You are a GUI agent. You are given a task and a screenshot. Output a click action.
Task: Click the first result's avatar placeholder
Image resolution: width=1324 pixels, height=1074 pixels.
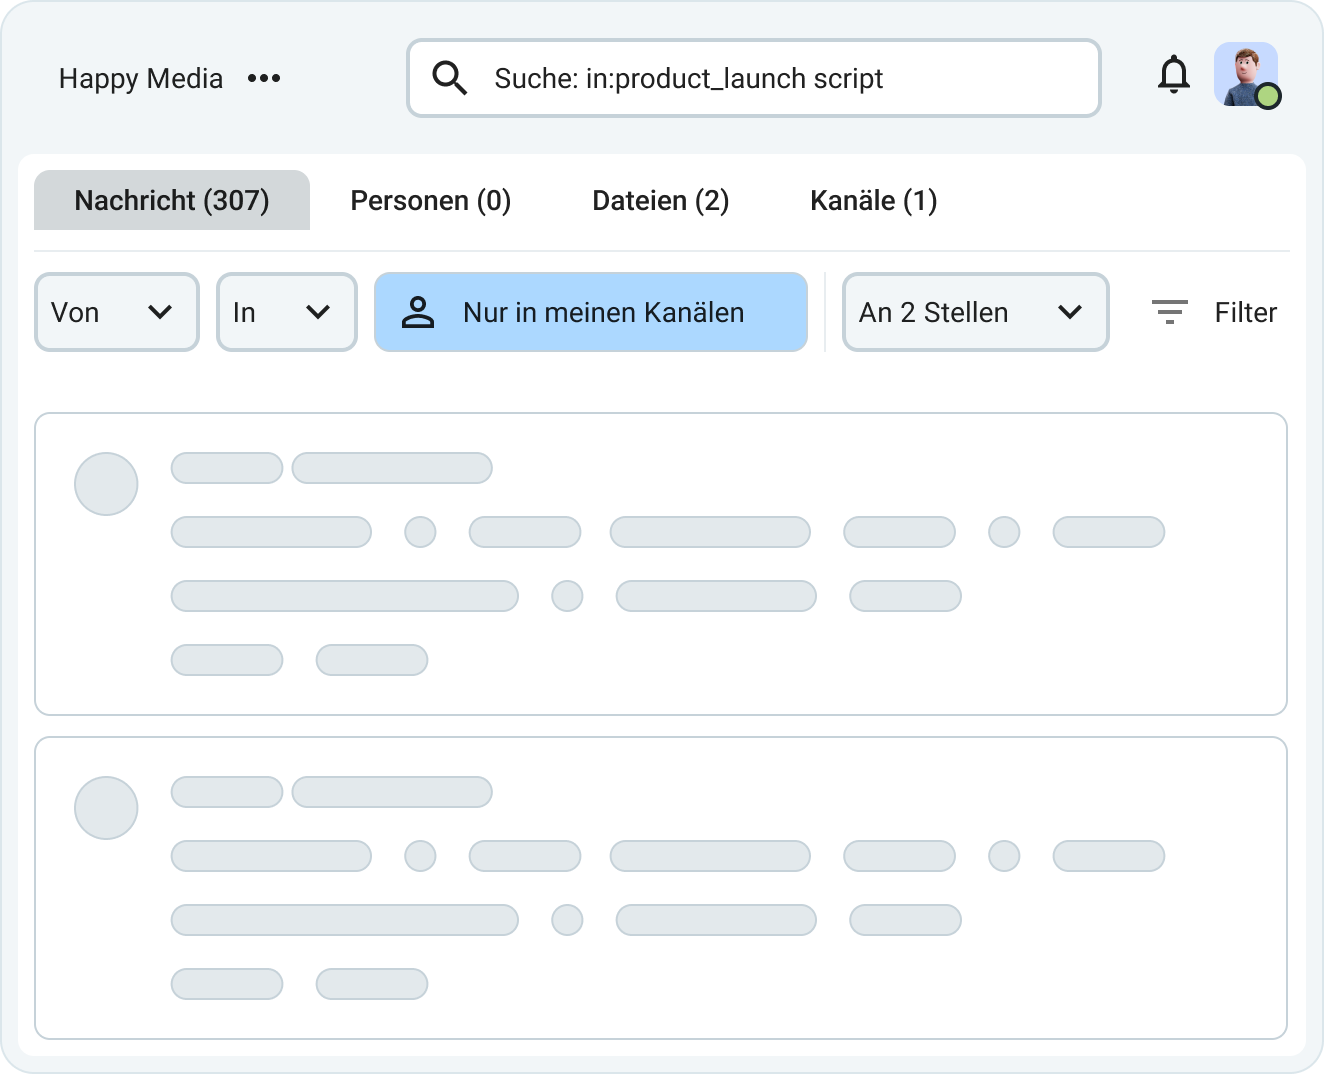pos(106,484)
